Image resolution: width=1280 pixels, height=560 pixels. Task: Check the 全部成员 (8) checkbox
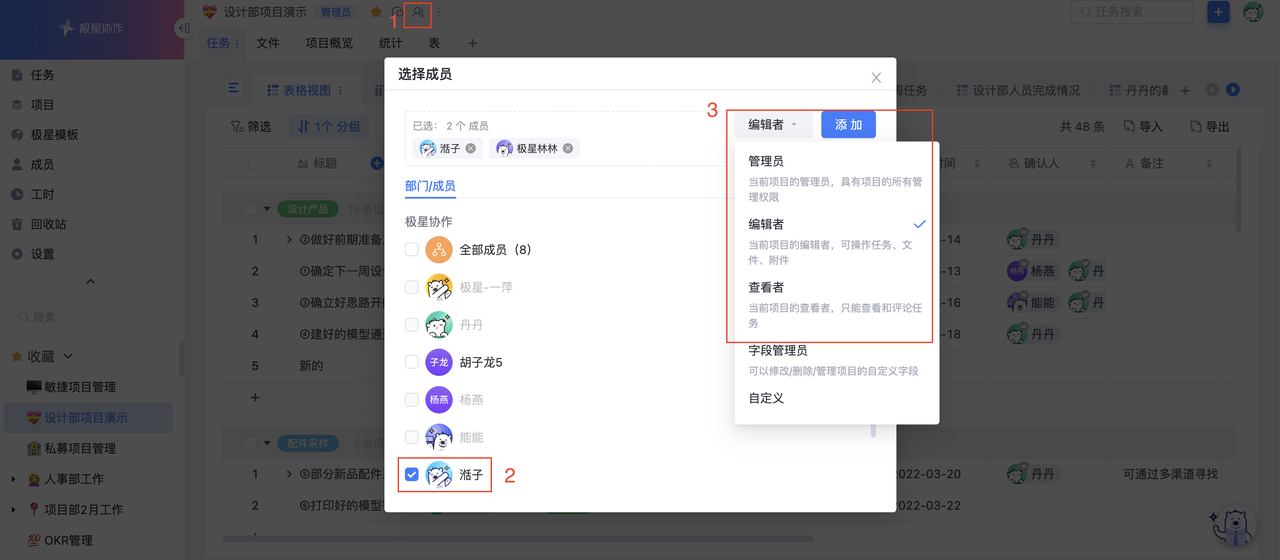tap(412, 250)
